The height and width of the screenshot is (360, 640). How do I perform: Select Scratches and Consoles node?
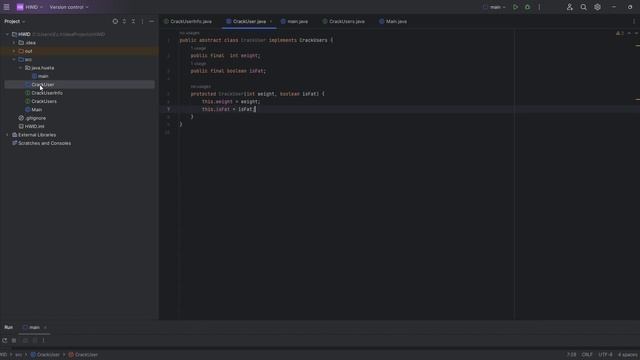(41, 143)
